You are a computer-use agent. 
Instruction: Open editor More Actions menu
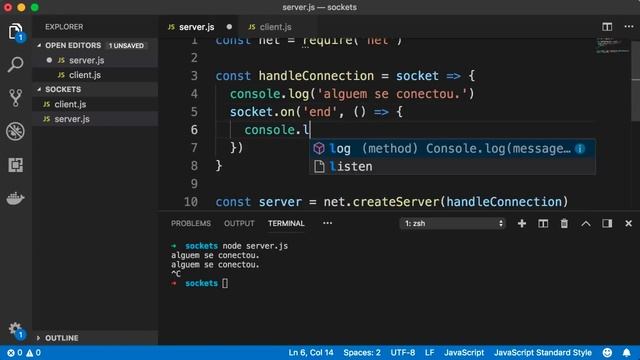[x=629, y=27]
